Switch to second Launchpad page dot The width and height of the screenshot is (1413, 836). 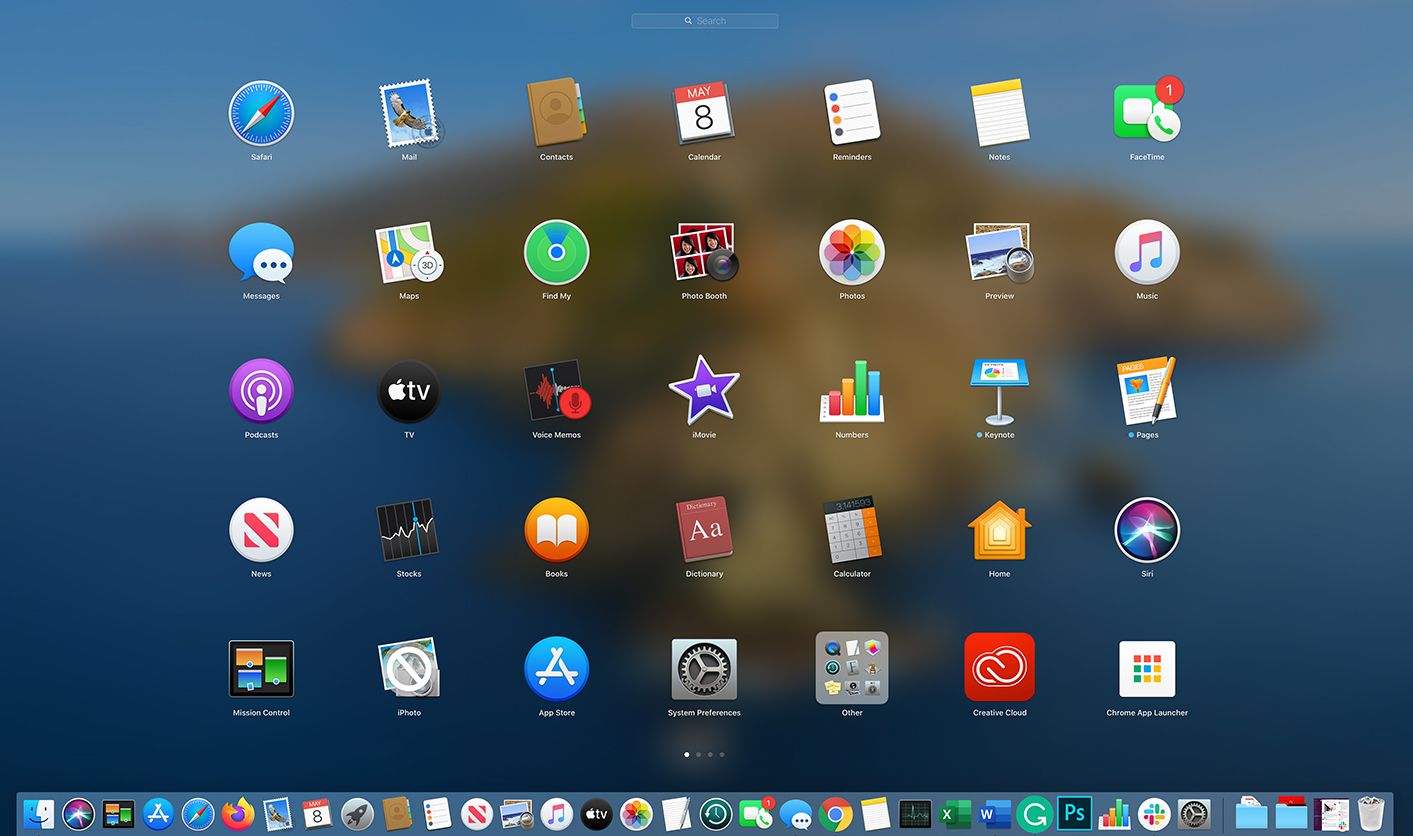pos(698,755)
